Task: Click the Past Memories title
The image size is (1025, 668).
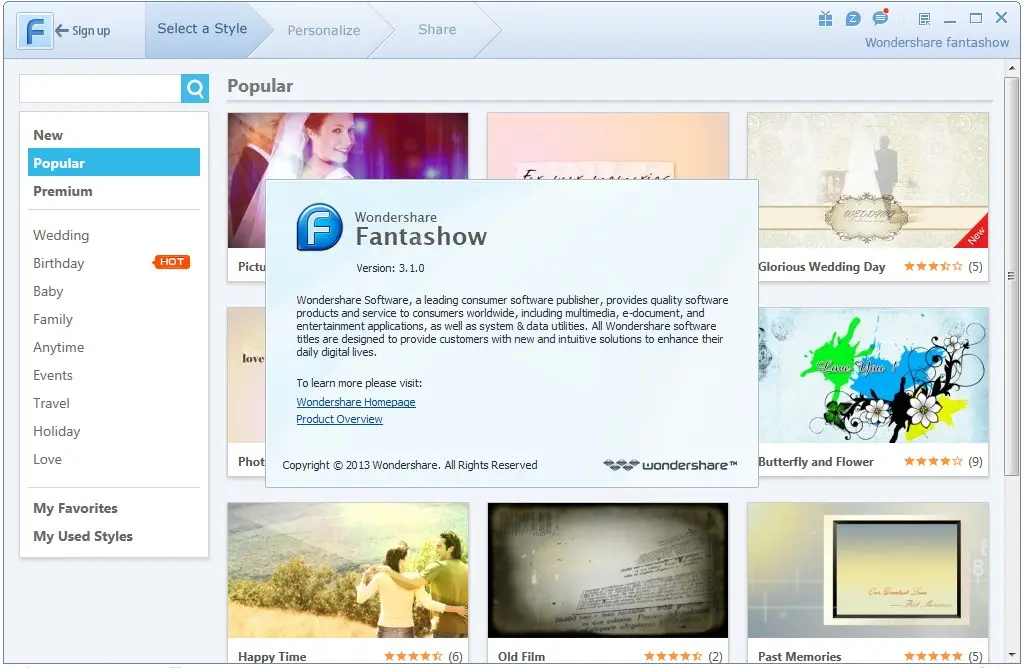Action: 799,656
